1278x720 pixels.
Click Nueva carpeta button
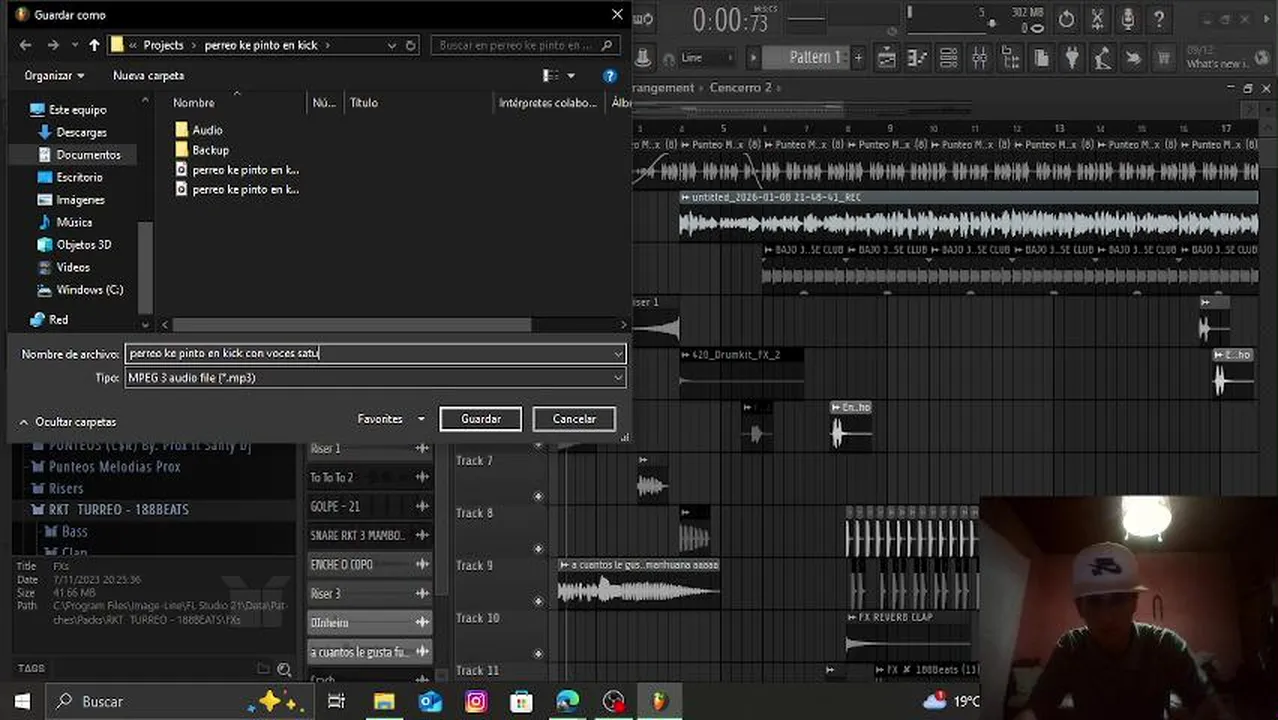(x=148, y=75)
